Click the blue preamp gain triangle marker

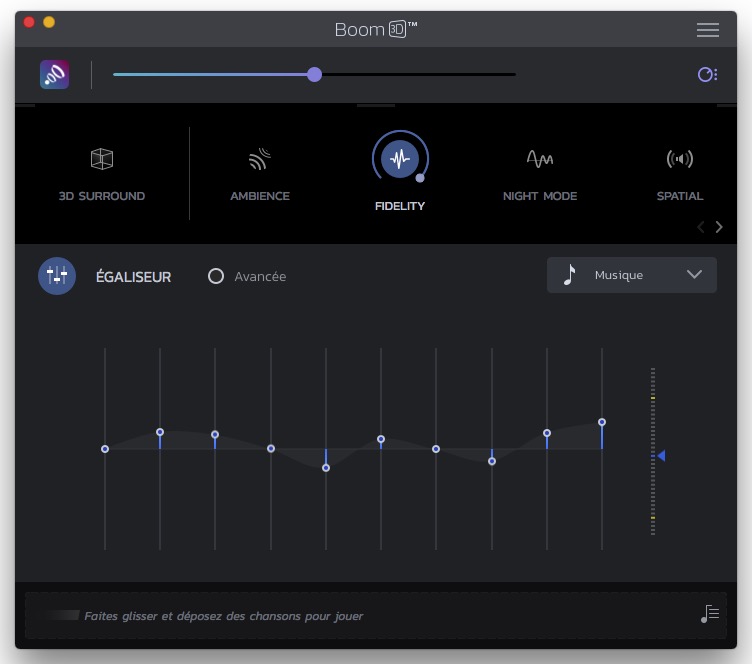click(661, 455)
